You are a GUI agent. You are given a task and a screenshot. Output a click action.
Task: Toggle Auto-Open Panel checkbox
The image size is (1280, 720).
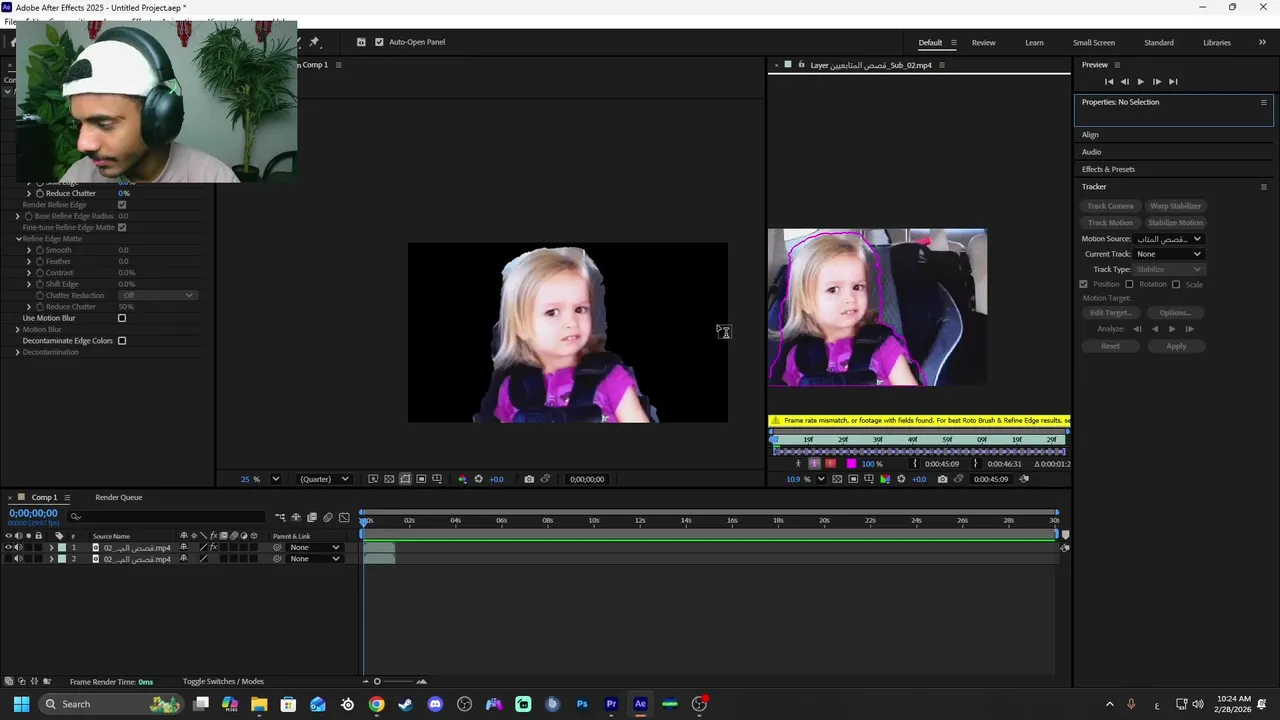point(379,42)
